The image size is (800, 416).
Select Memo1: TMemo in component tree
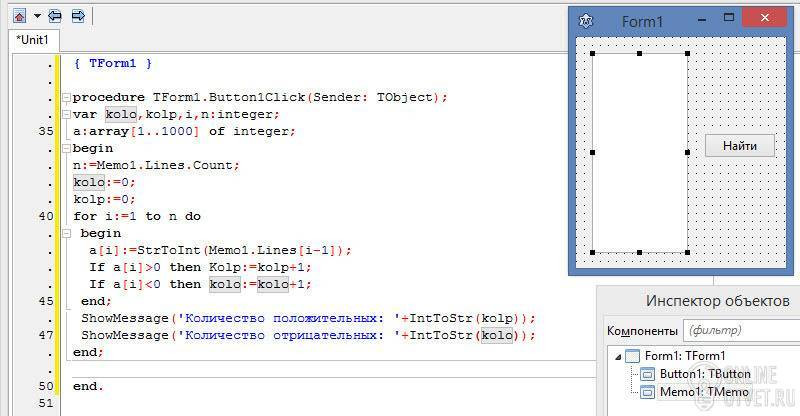point(704,392)
